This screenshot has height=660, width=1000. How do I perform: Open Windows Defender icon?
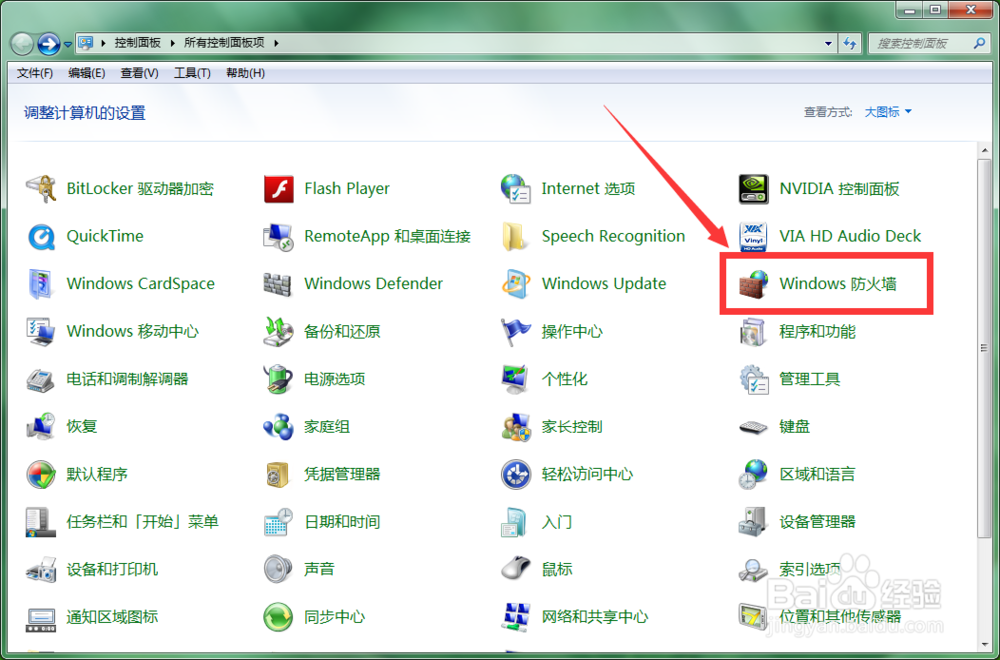pyautogui.click(x=279, y=284)
